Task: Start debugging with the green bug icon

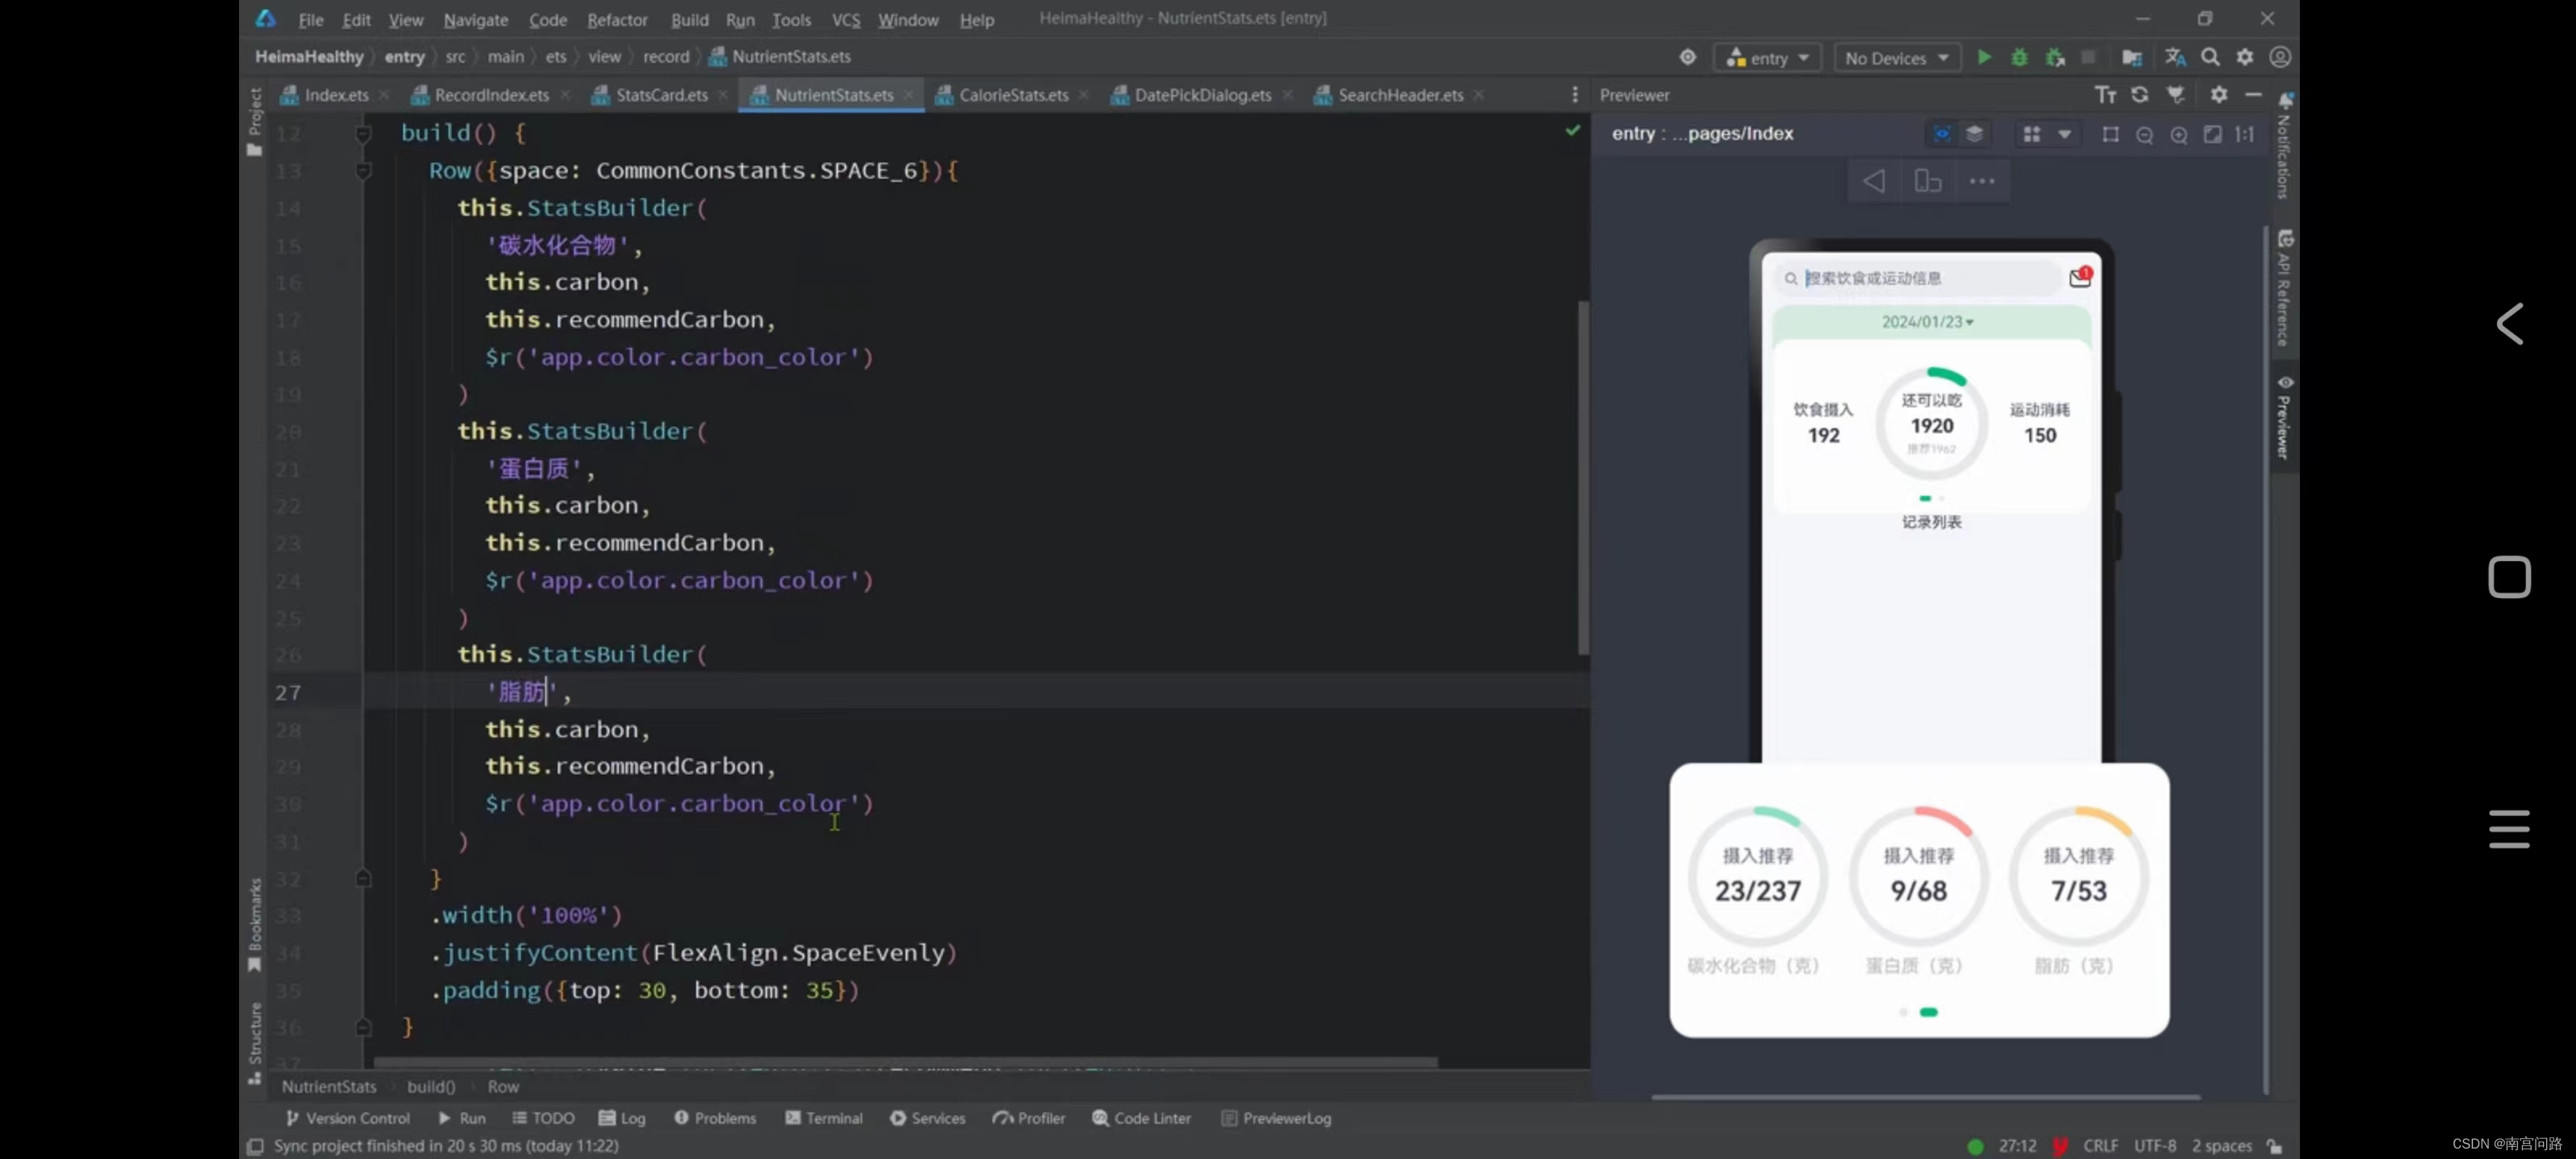Action: coord(2019,57)
